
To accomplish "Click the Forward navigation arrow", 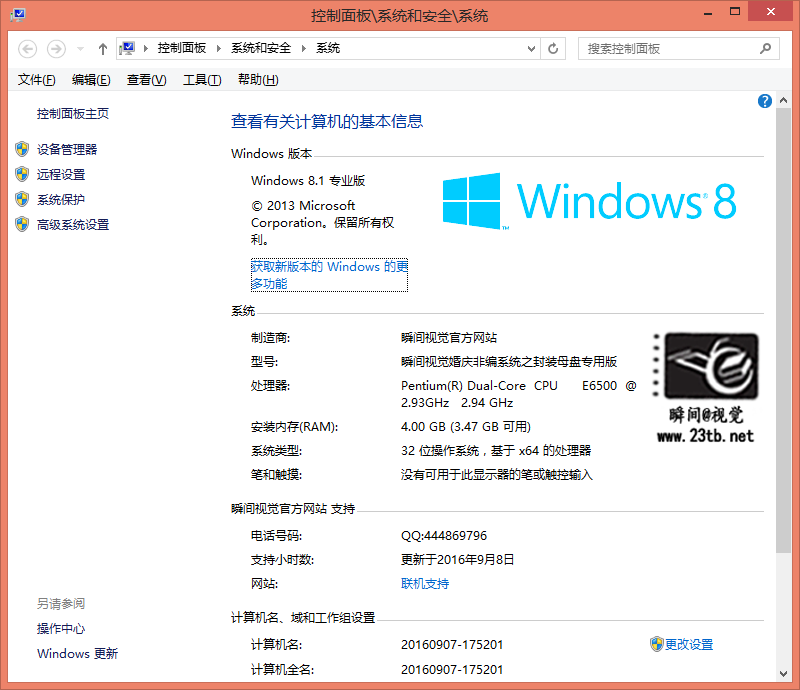I will point(56,49).
